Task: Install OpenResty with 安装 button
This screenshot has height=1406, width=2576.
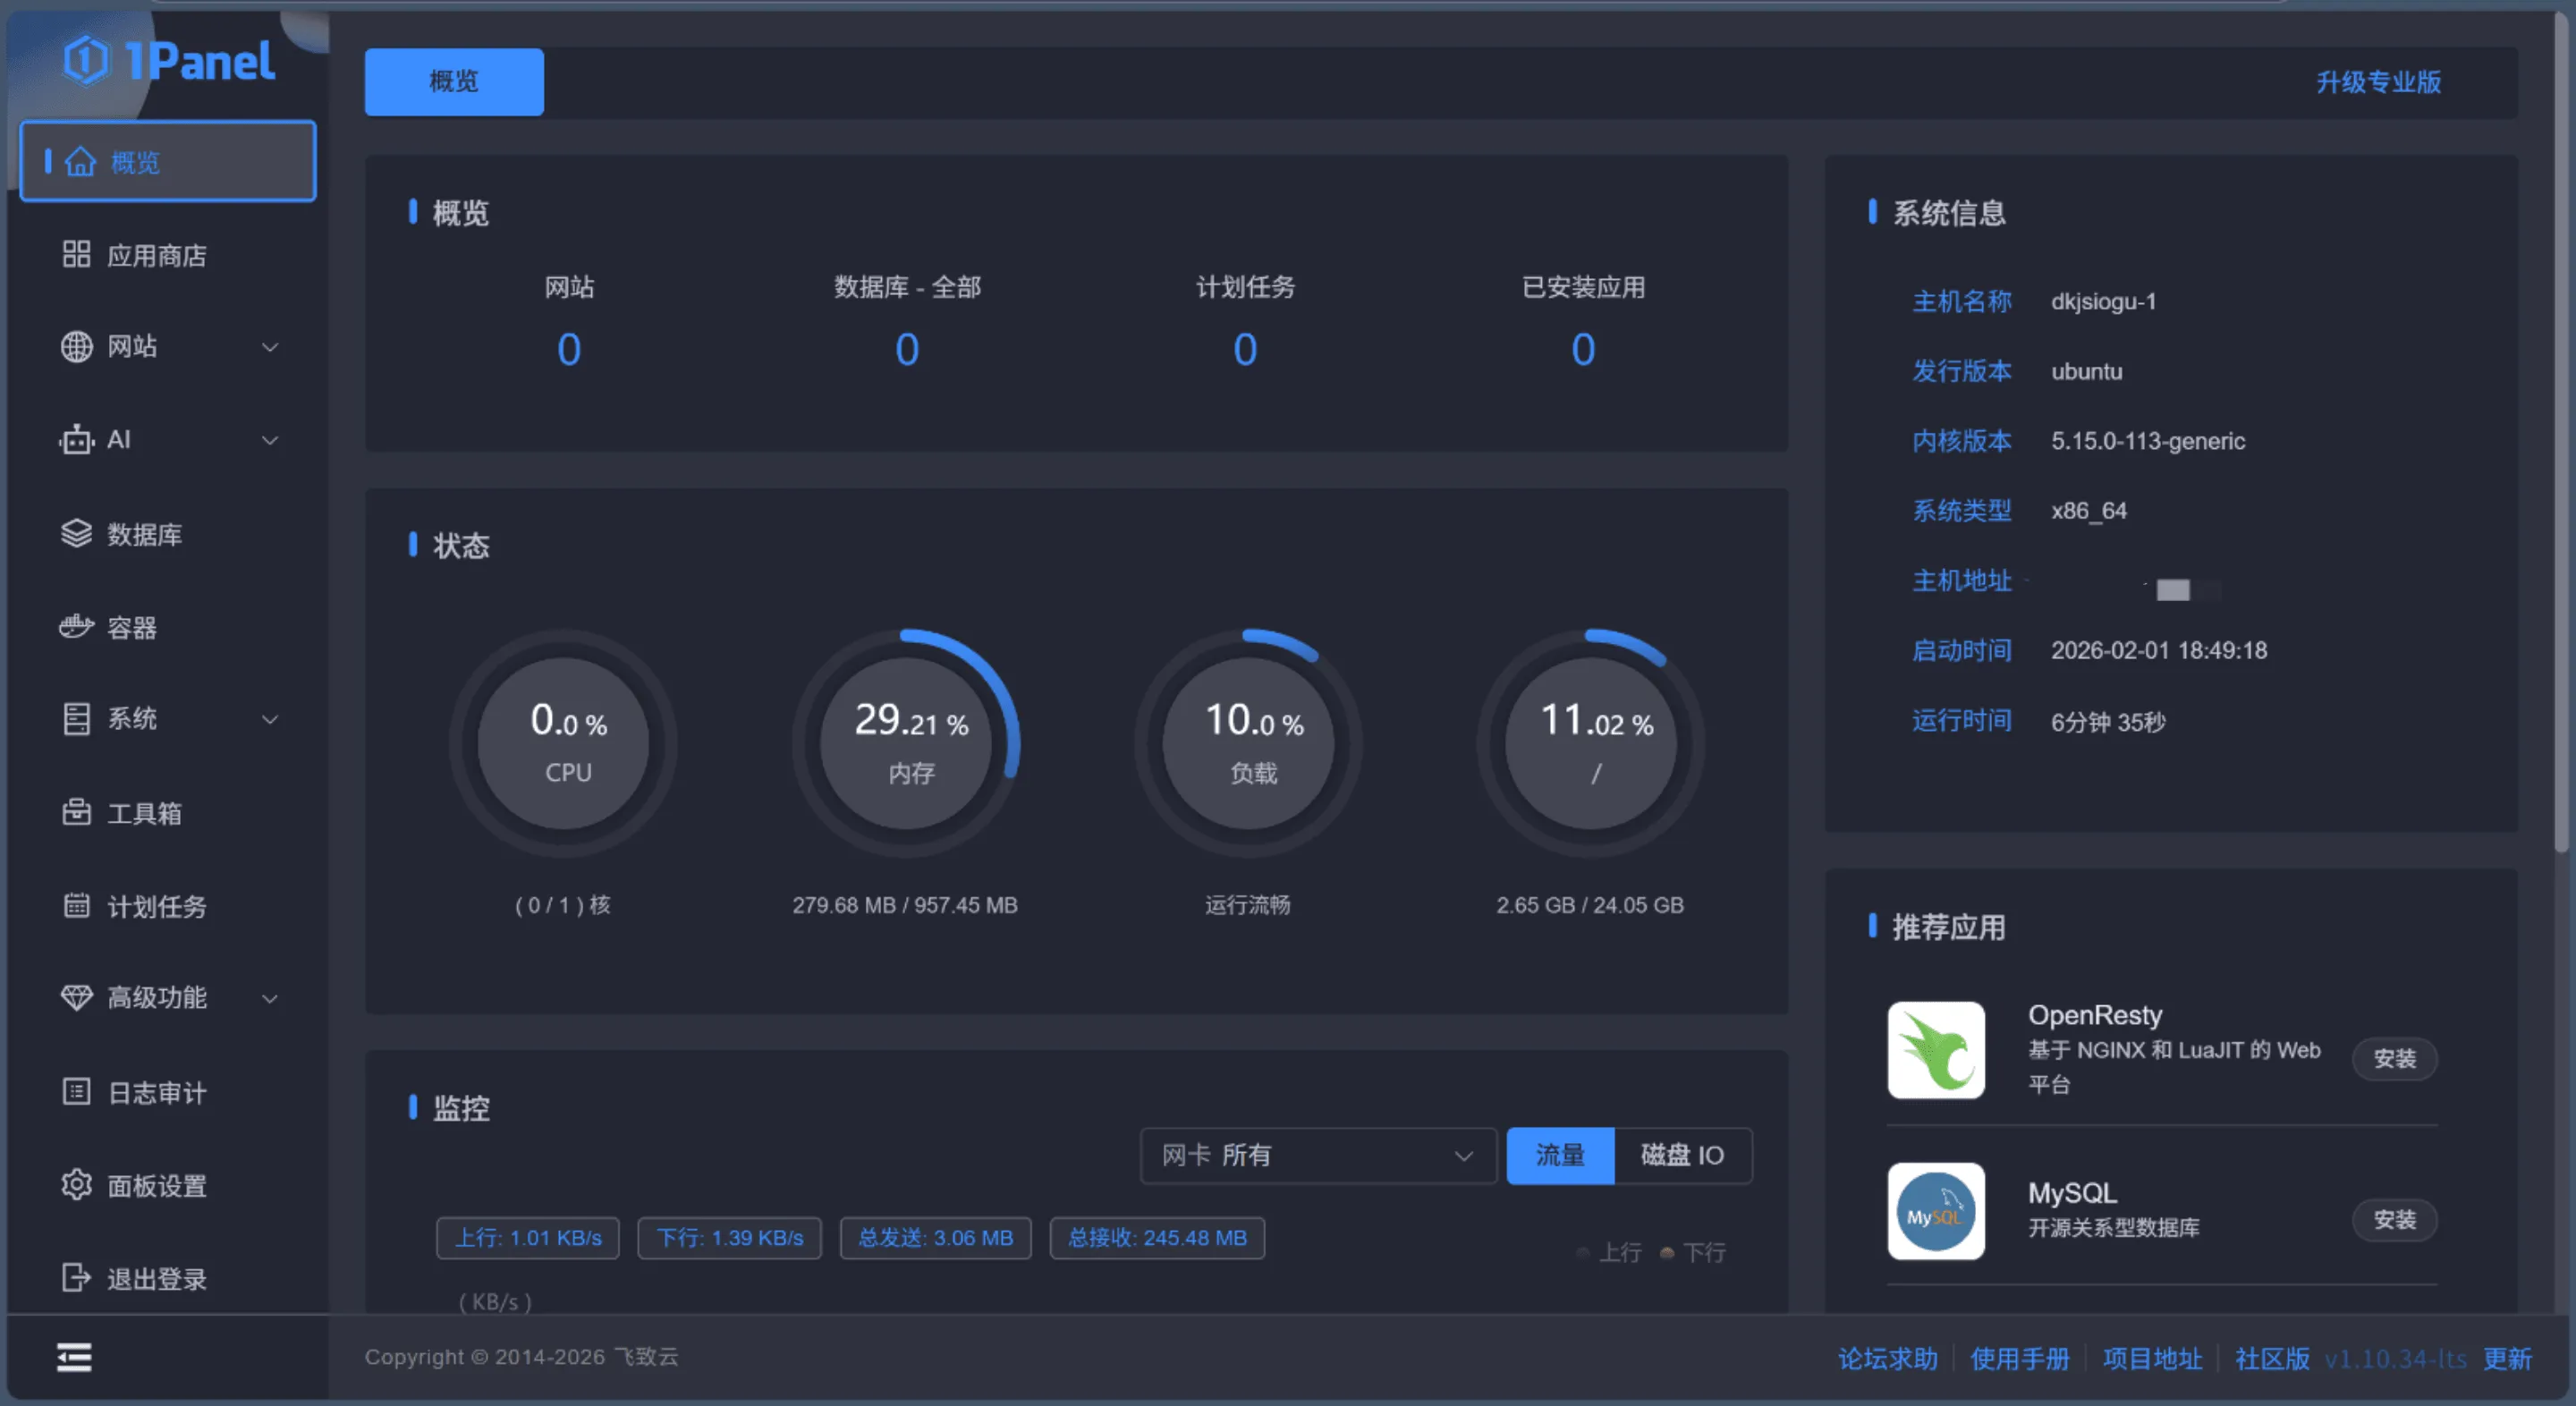Action: click(2395, 1059)
